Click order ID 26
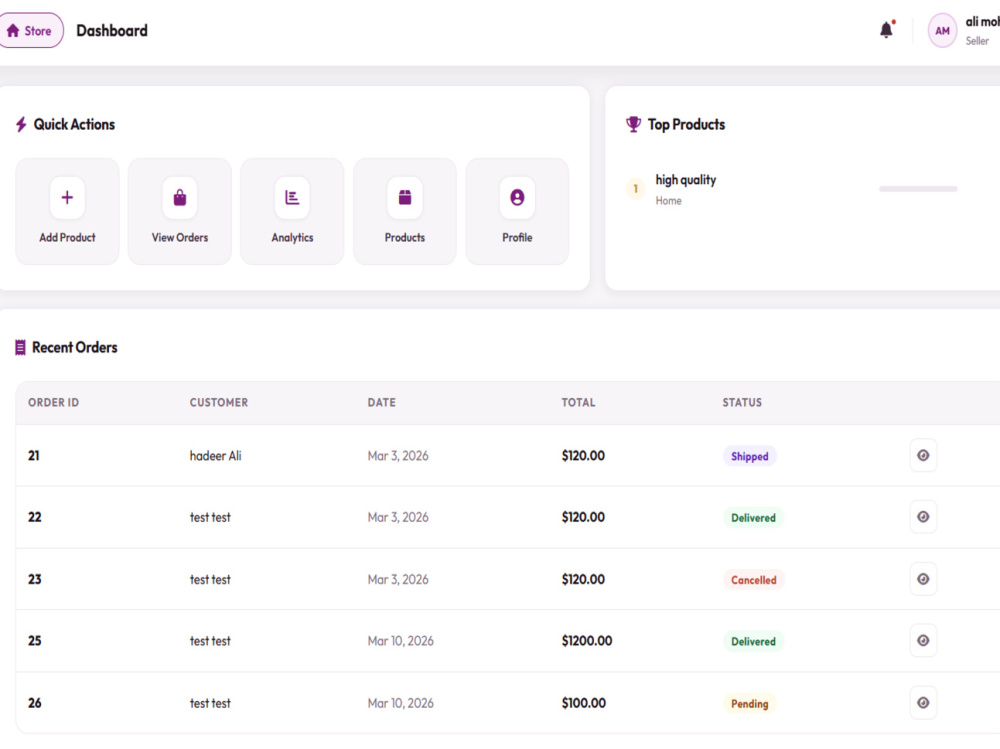The image size is (1000, 749). (34, 703)
